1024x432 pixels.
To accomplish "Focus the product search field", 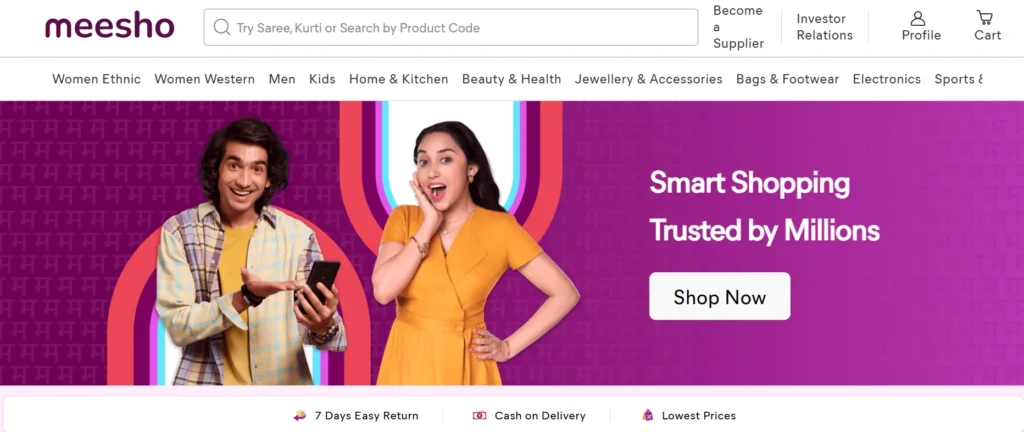I will (451, 27).
